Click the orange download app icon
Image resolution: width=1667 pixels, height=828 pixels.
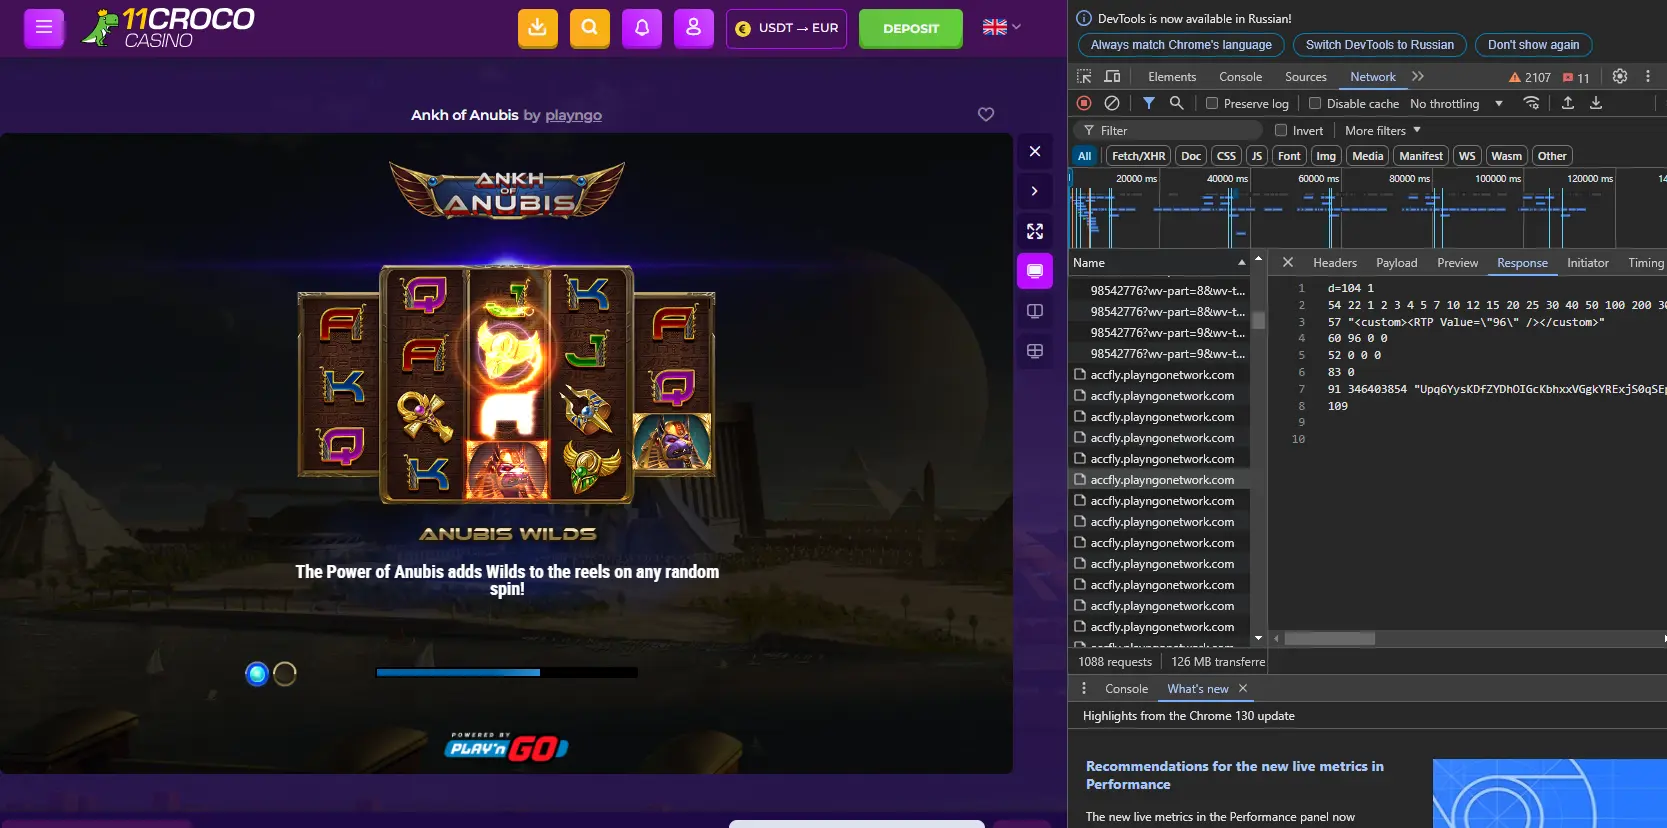tap(538, 28)
